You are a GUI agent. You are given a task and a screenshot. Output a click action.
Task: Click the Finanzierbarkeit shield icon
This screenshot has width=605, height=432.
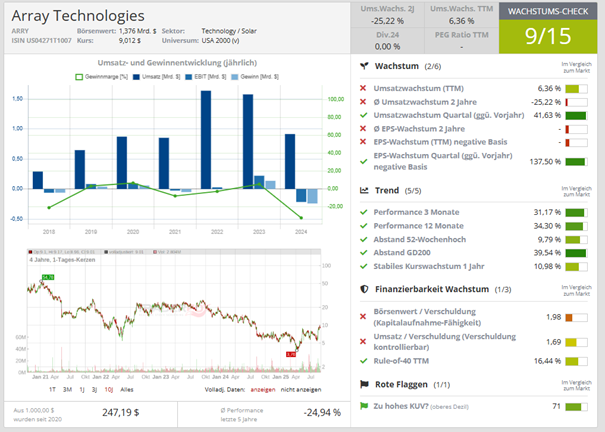pyautogui.click(x=364, y=289)
